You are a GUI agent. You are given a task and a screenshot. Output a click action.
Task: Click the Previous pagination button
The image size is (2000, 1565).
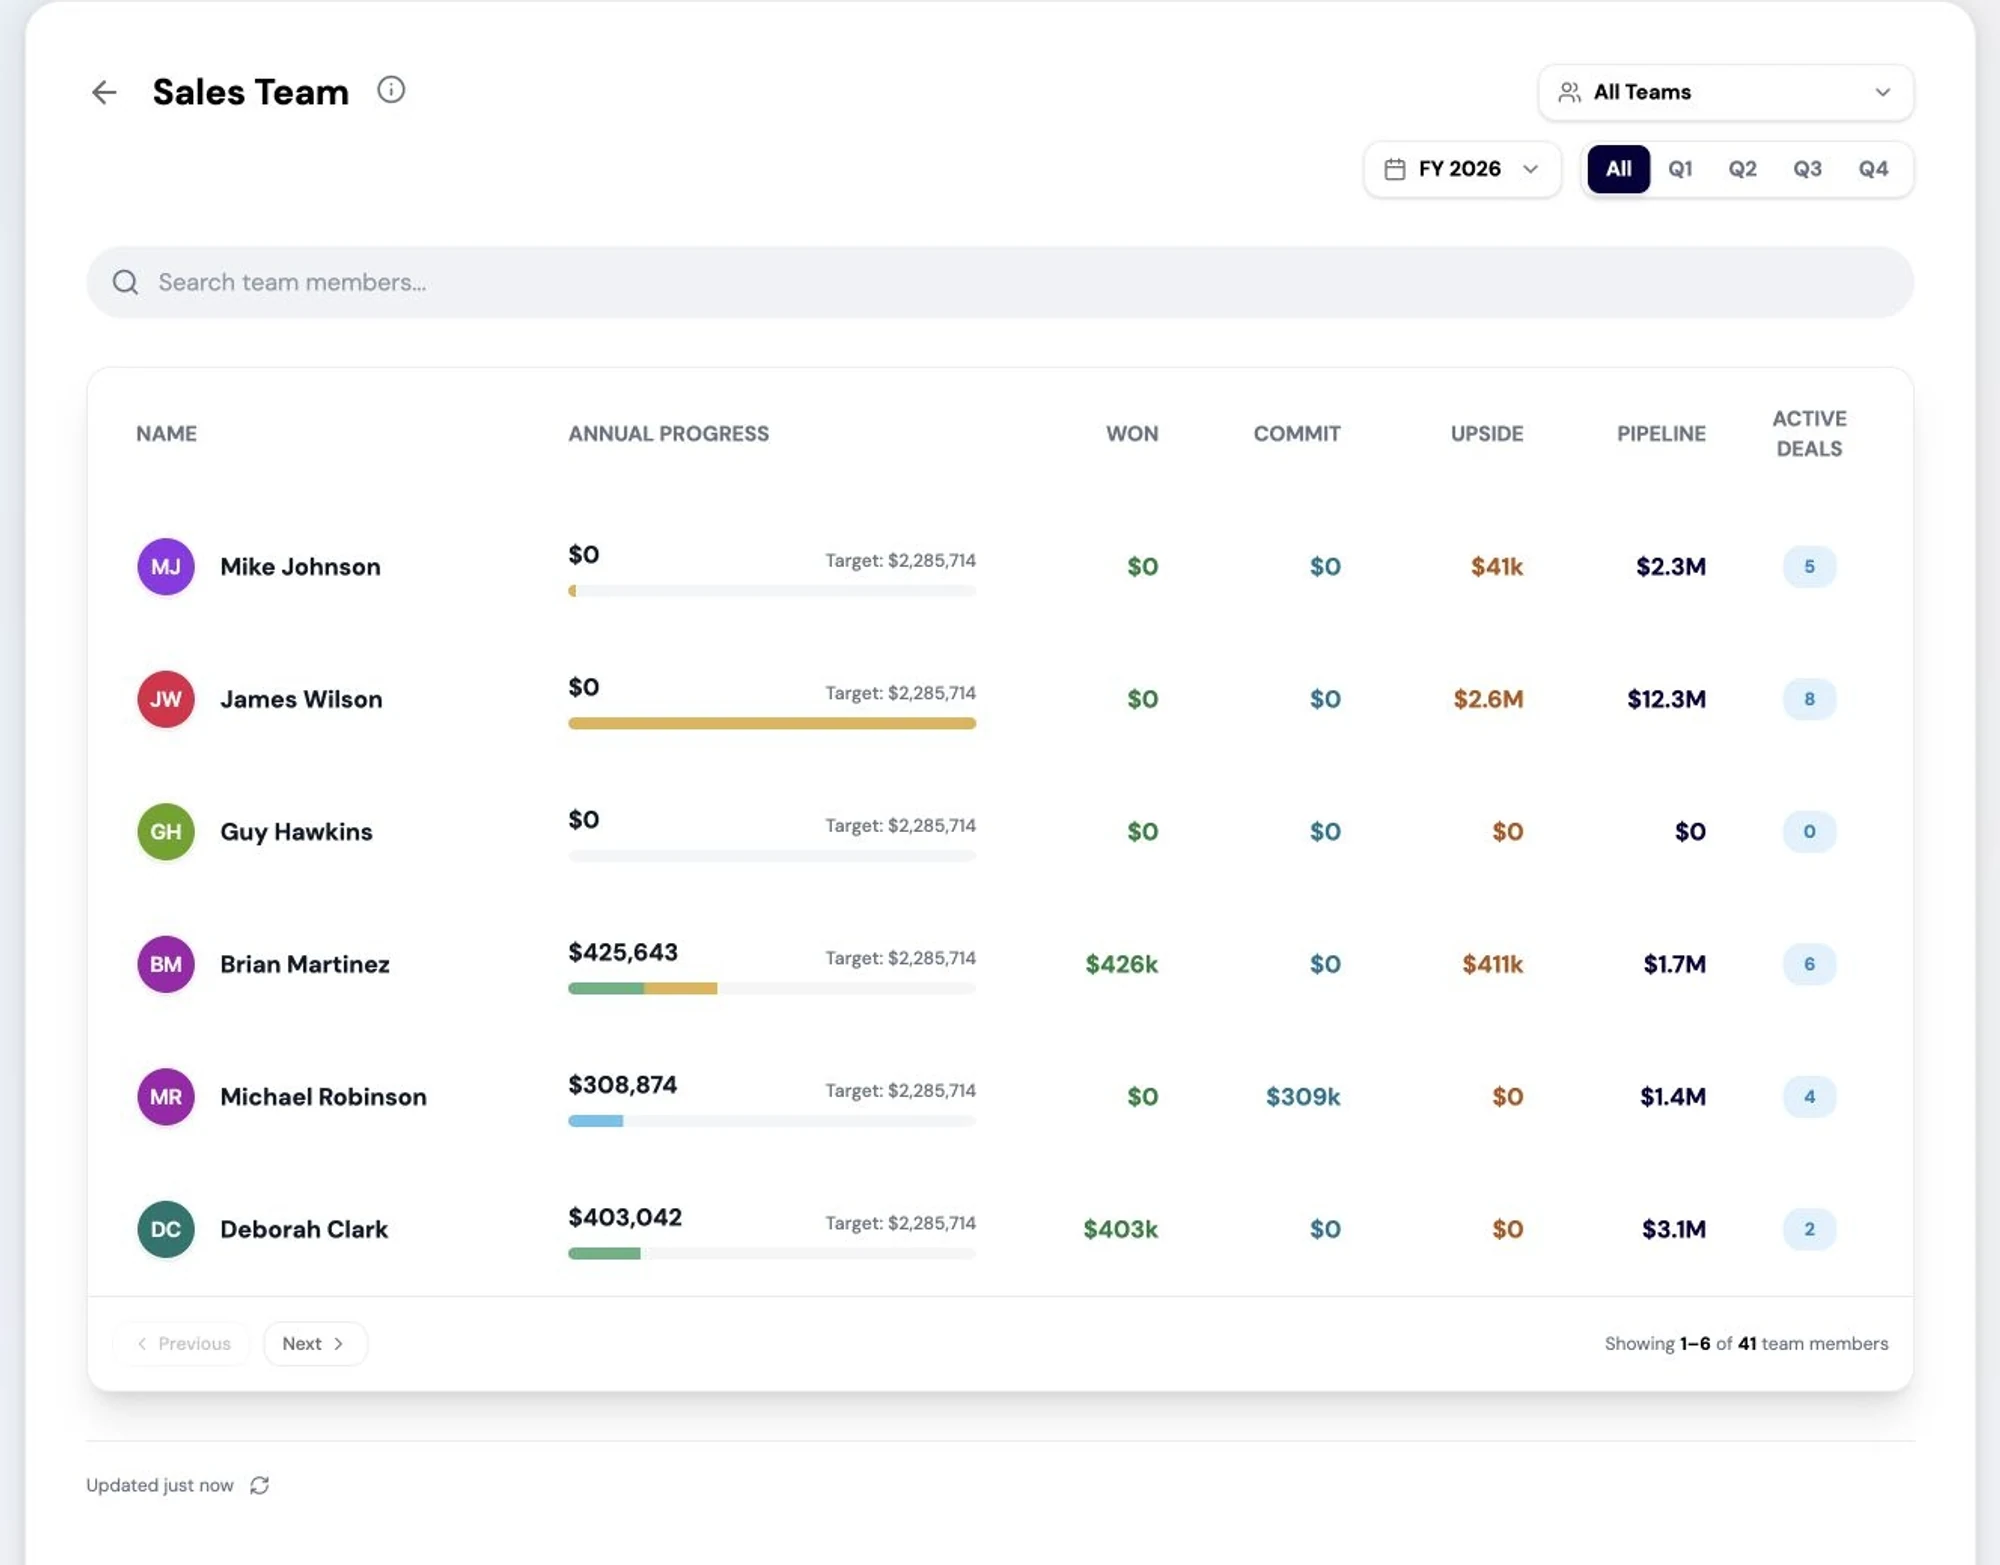point(183,1343)
